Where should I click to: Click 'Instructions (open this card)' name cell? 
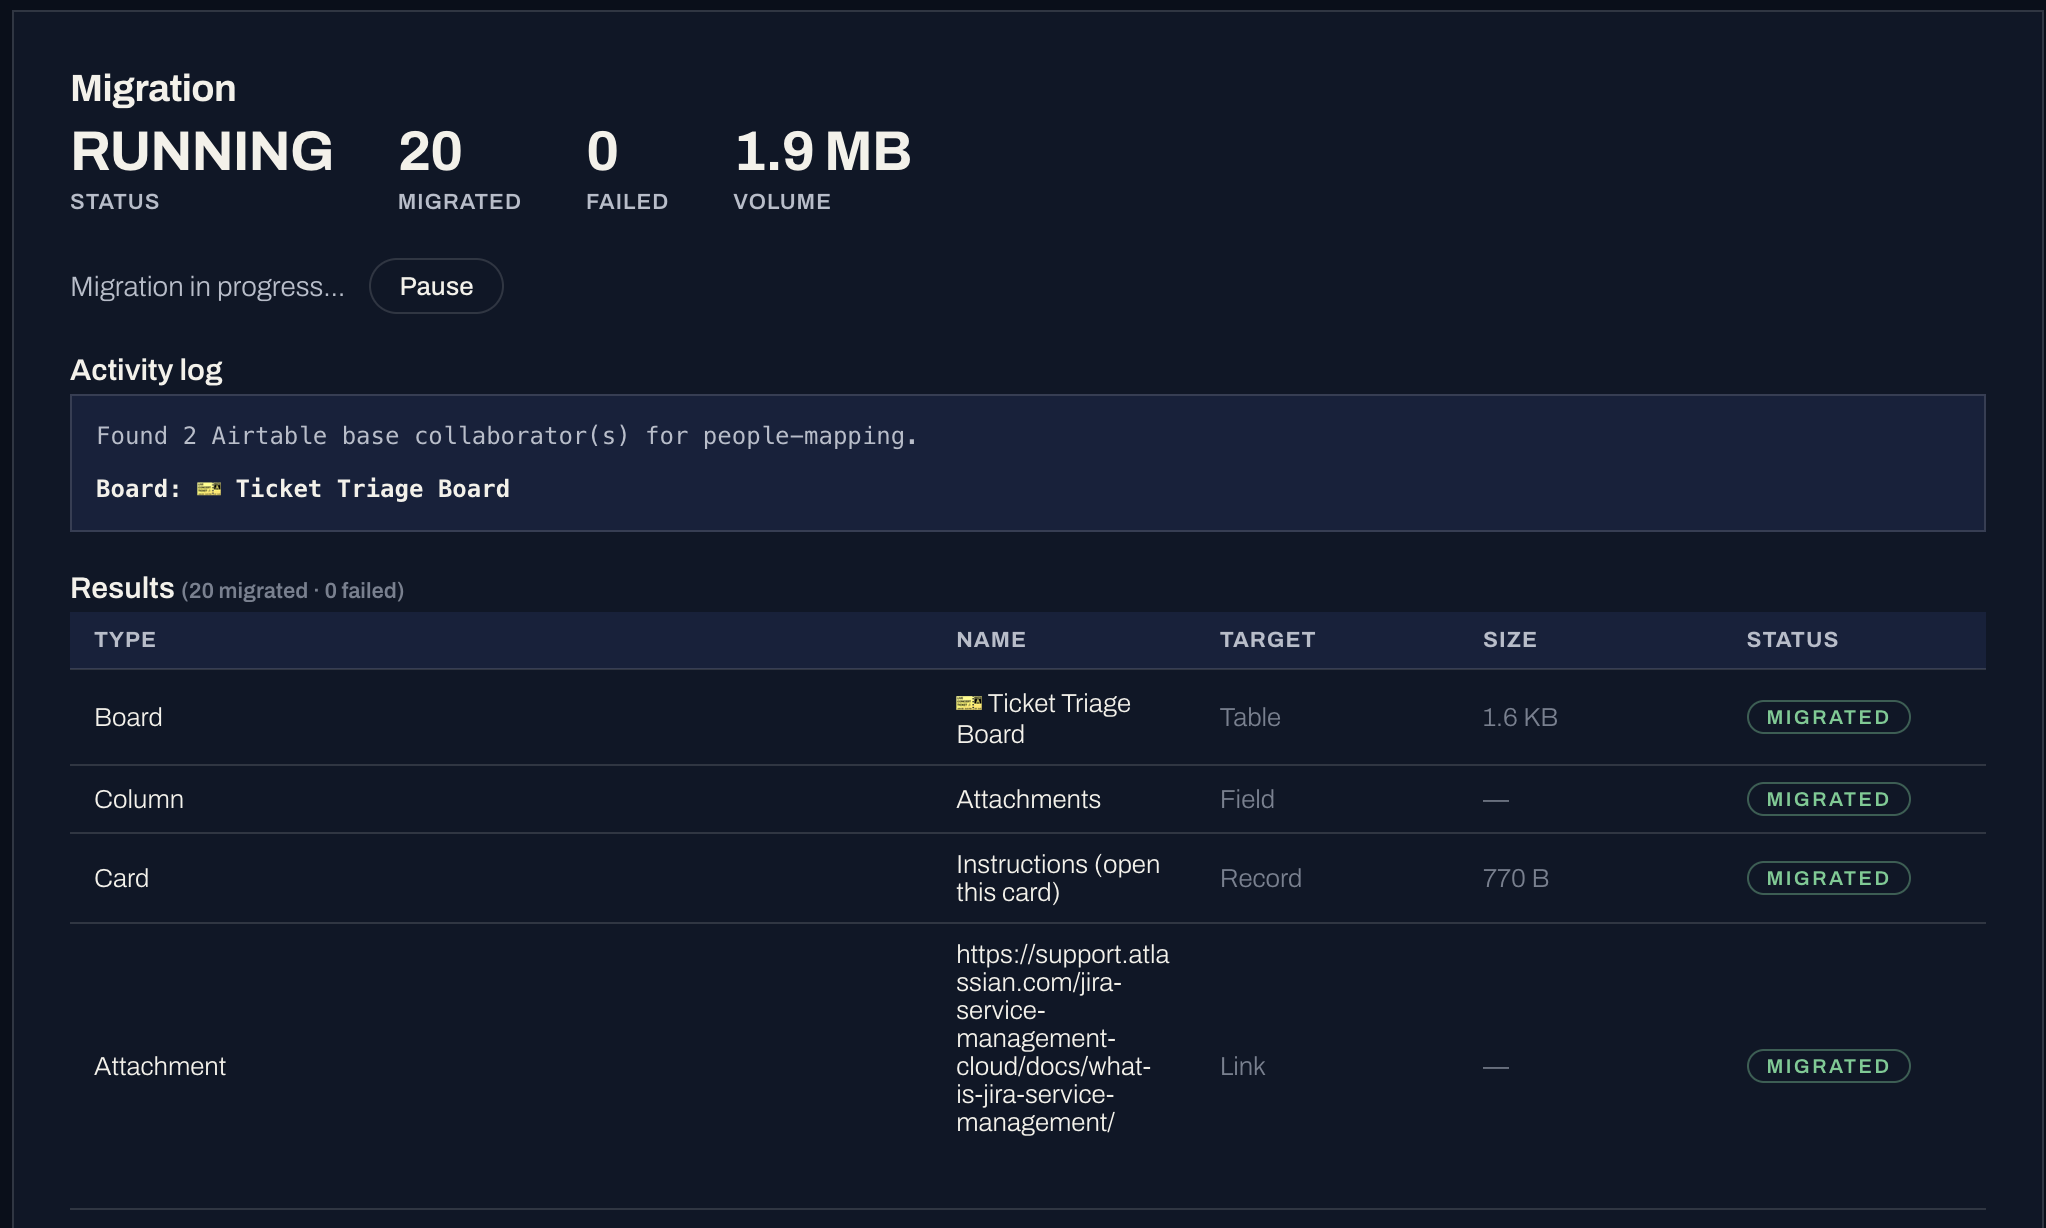(x=1058, y=878)
